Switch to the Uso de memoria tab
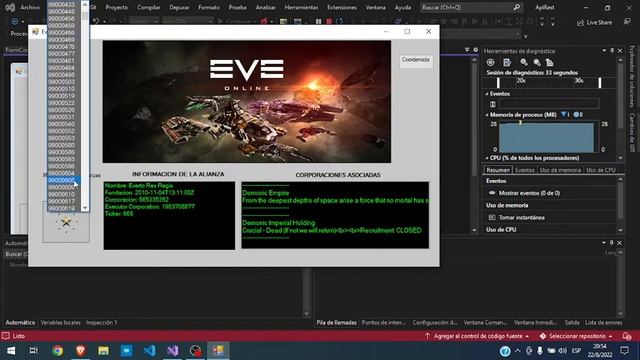Screen dimensions: 640x360 [560, 170]
